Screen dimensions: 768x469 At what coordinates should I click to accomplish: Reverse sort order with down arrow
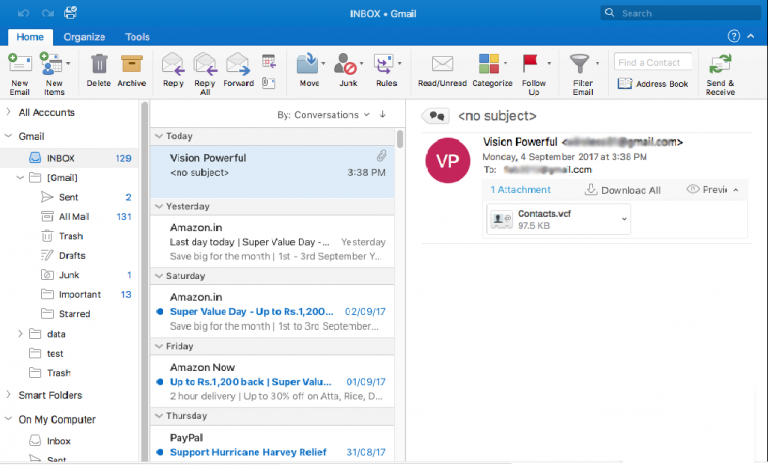[383, 115]
